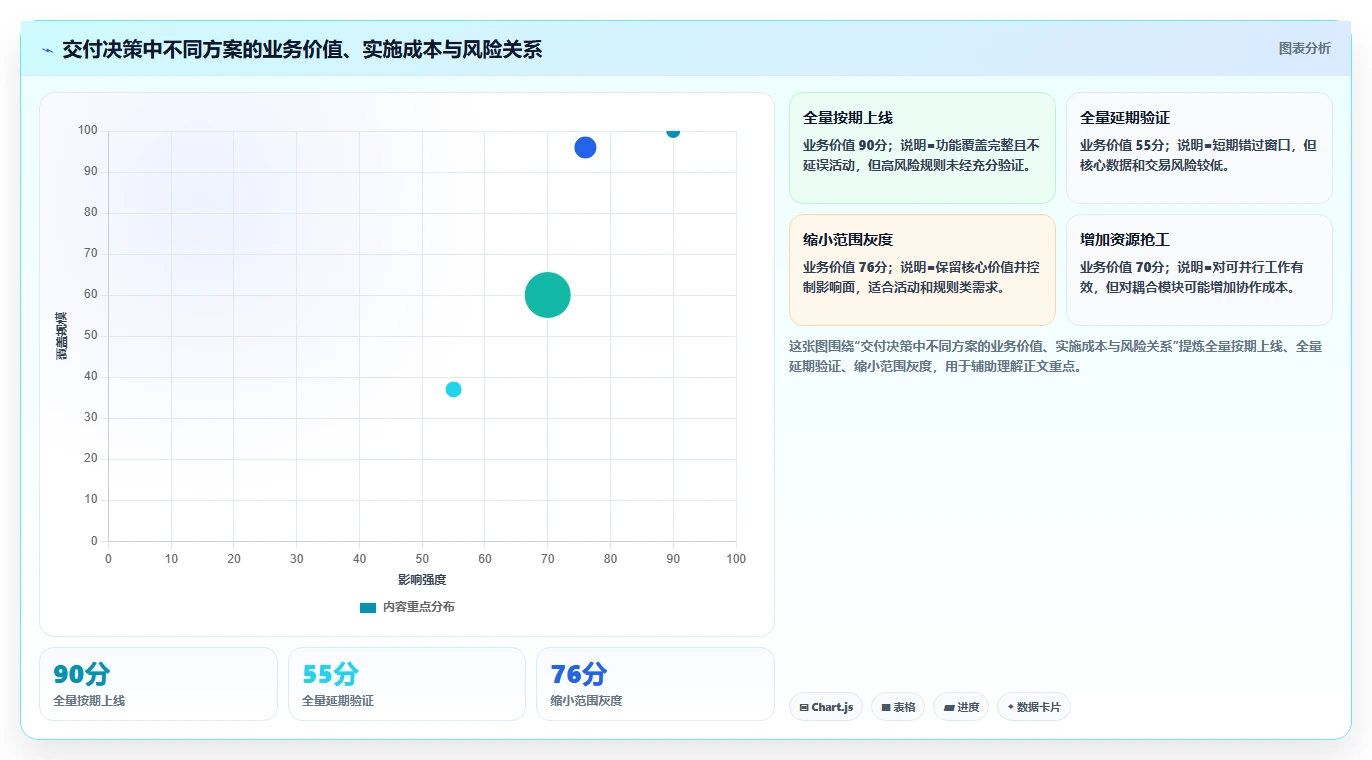The image size is (1372, 760).
Task: Click the 数据卡片 tag chip
Action: click(1034, 707)
